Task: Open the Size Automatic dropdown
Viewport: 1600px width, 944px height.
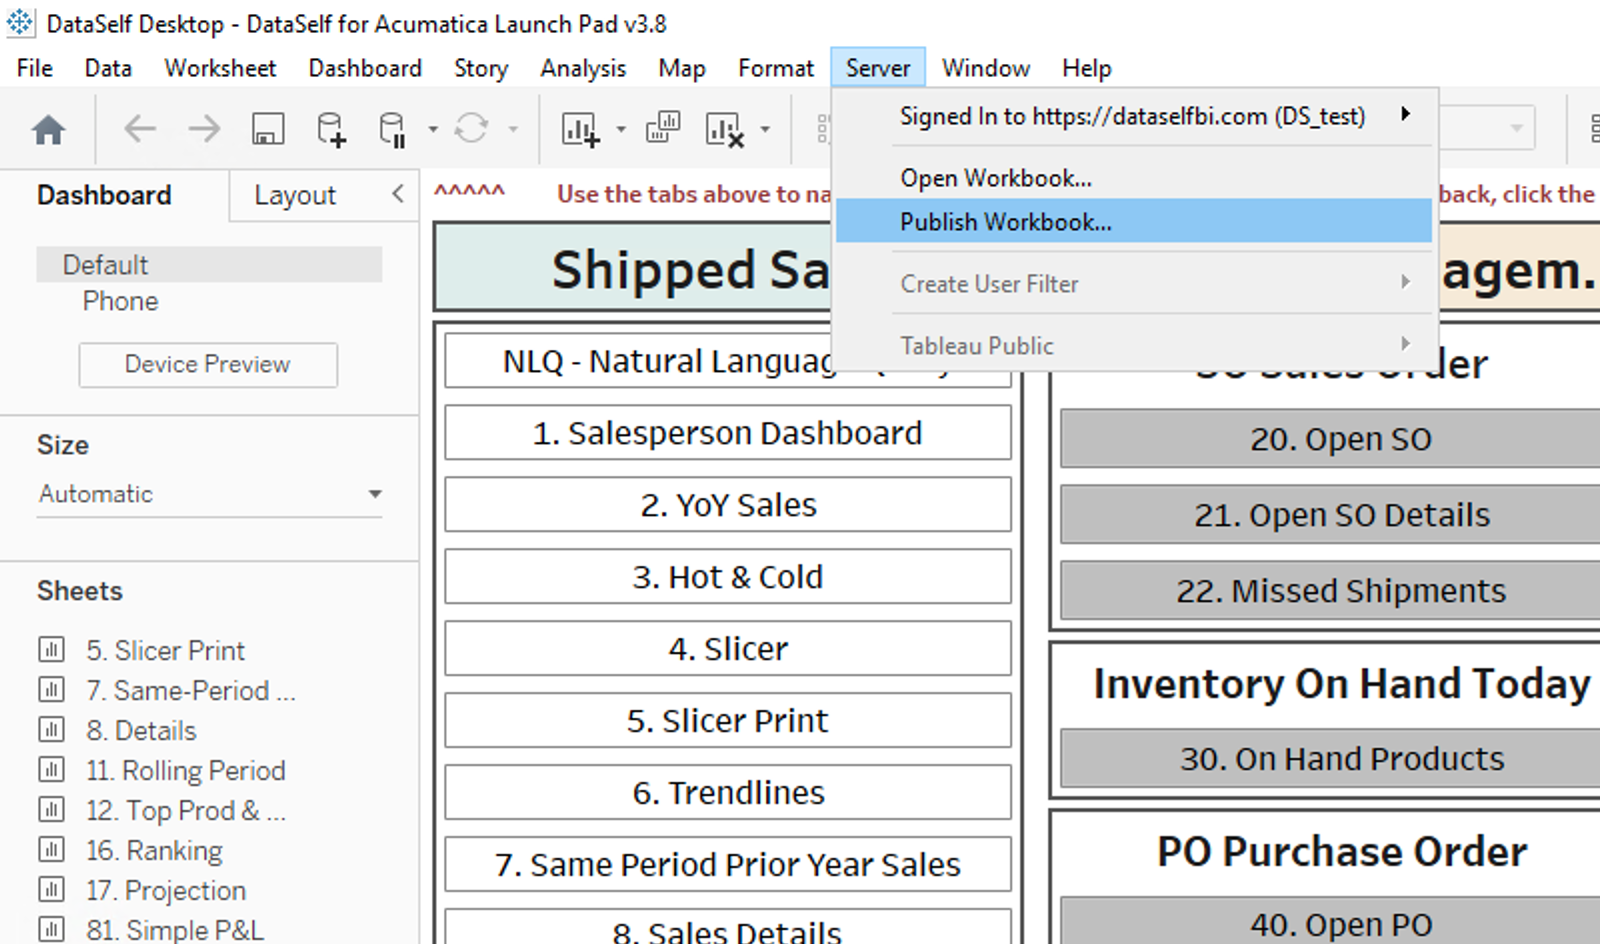Action: point(210,494)
